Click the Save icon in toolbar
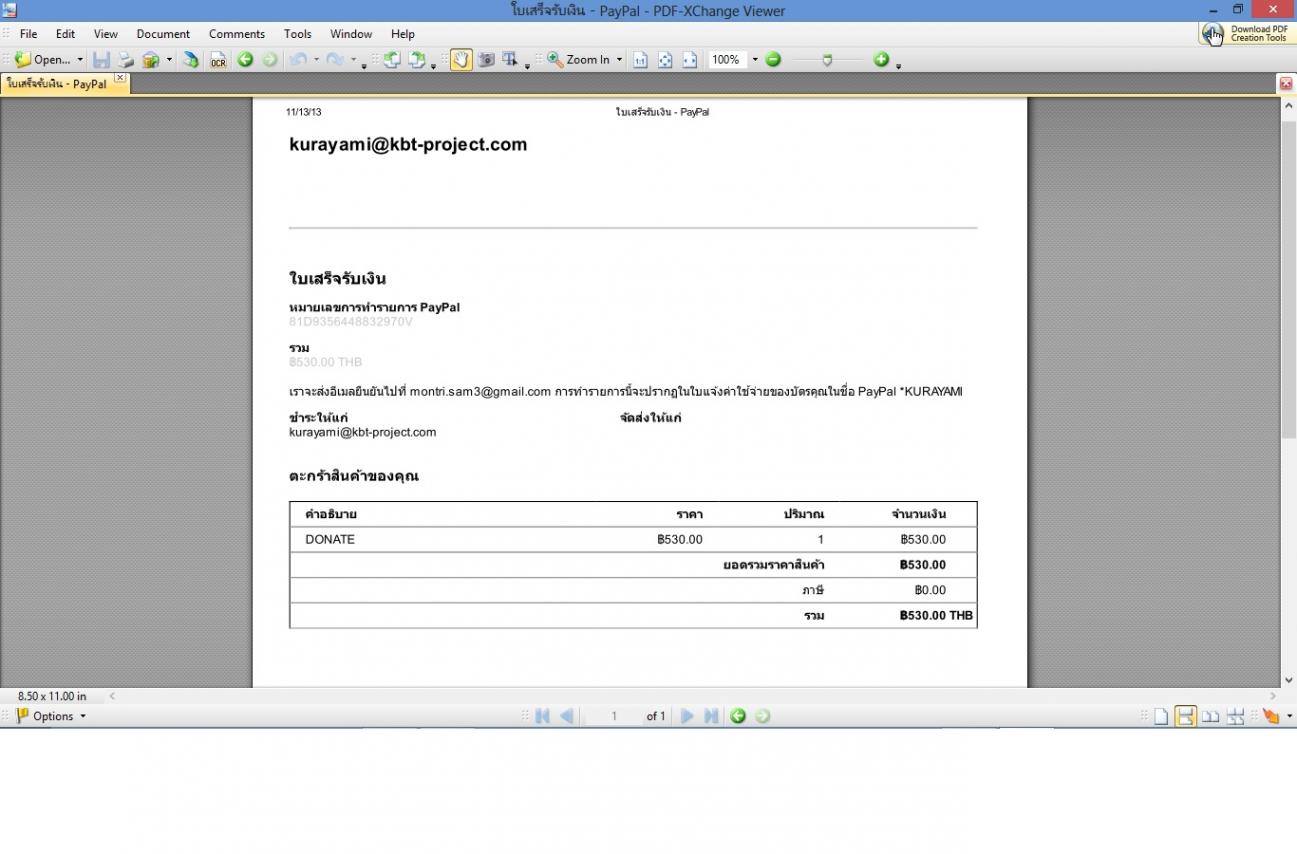The width and height of the screenshot is (1297, 854). click(101, 60)
